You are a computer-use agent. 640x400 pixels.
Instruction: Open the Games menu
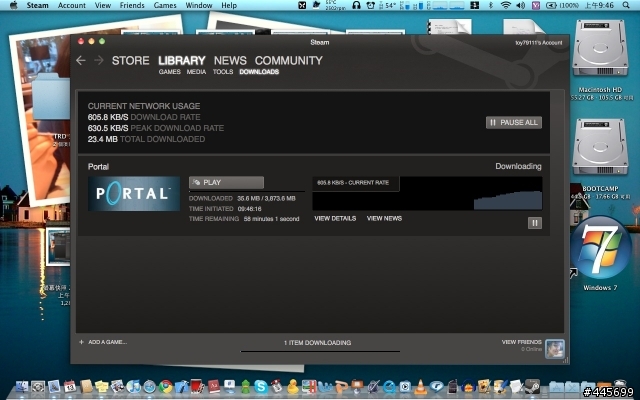pos(165,5)
